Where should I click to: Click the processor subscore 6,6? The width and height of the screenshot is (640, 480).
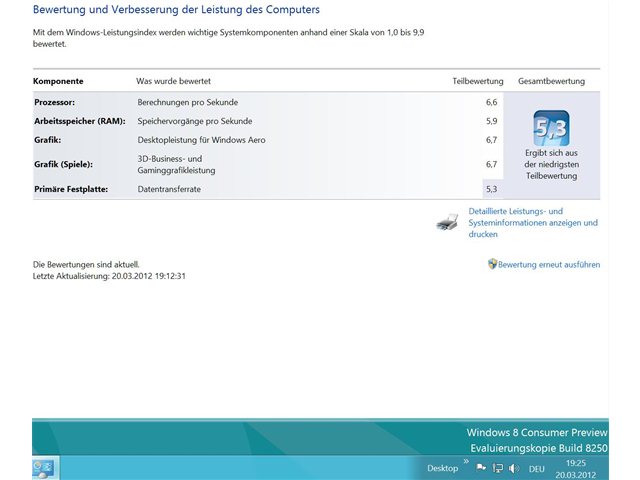coord(491,102)
